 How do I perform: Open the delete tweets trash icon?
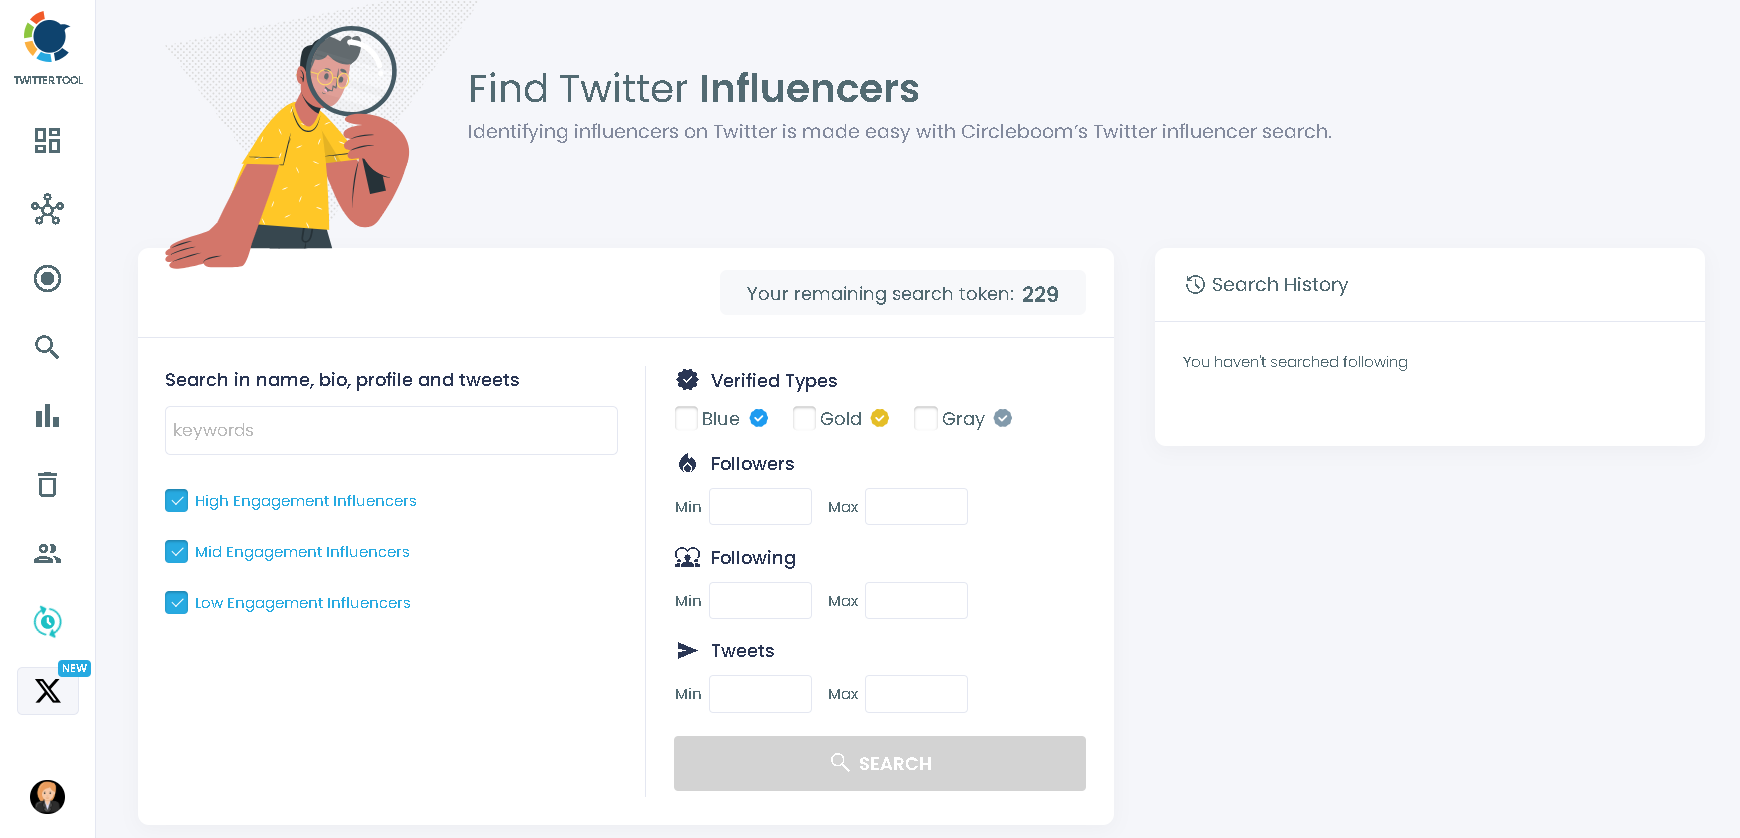point(47,485)
